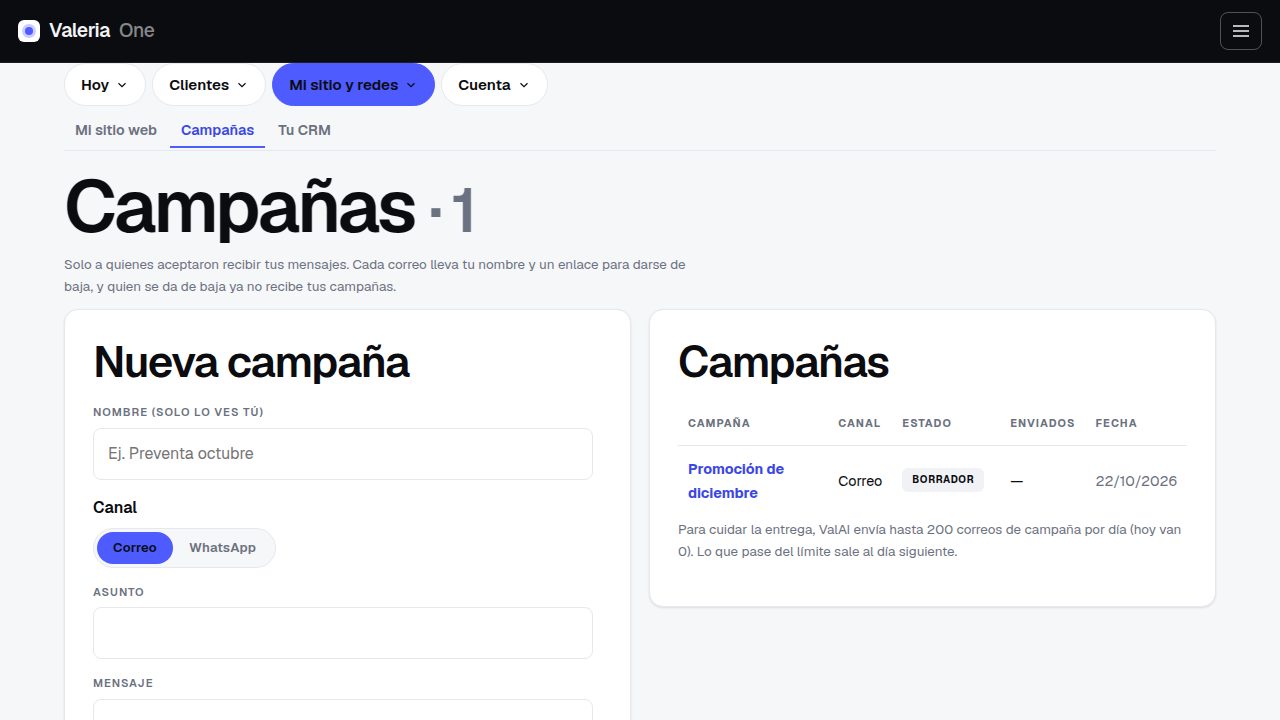Click the BORRADOR status badge
The image size is (1280, 720).
click(x=943, y=480)
